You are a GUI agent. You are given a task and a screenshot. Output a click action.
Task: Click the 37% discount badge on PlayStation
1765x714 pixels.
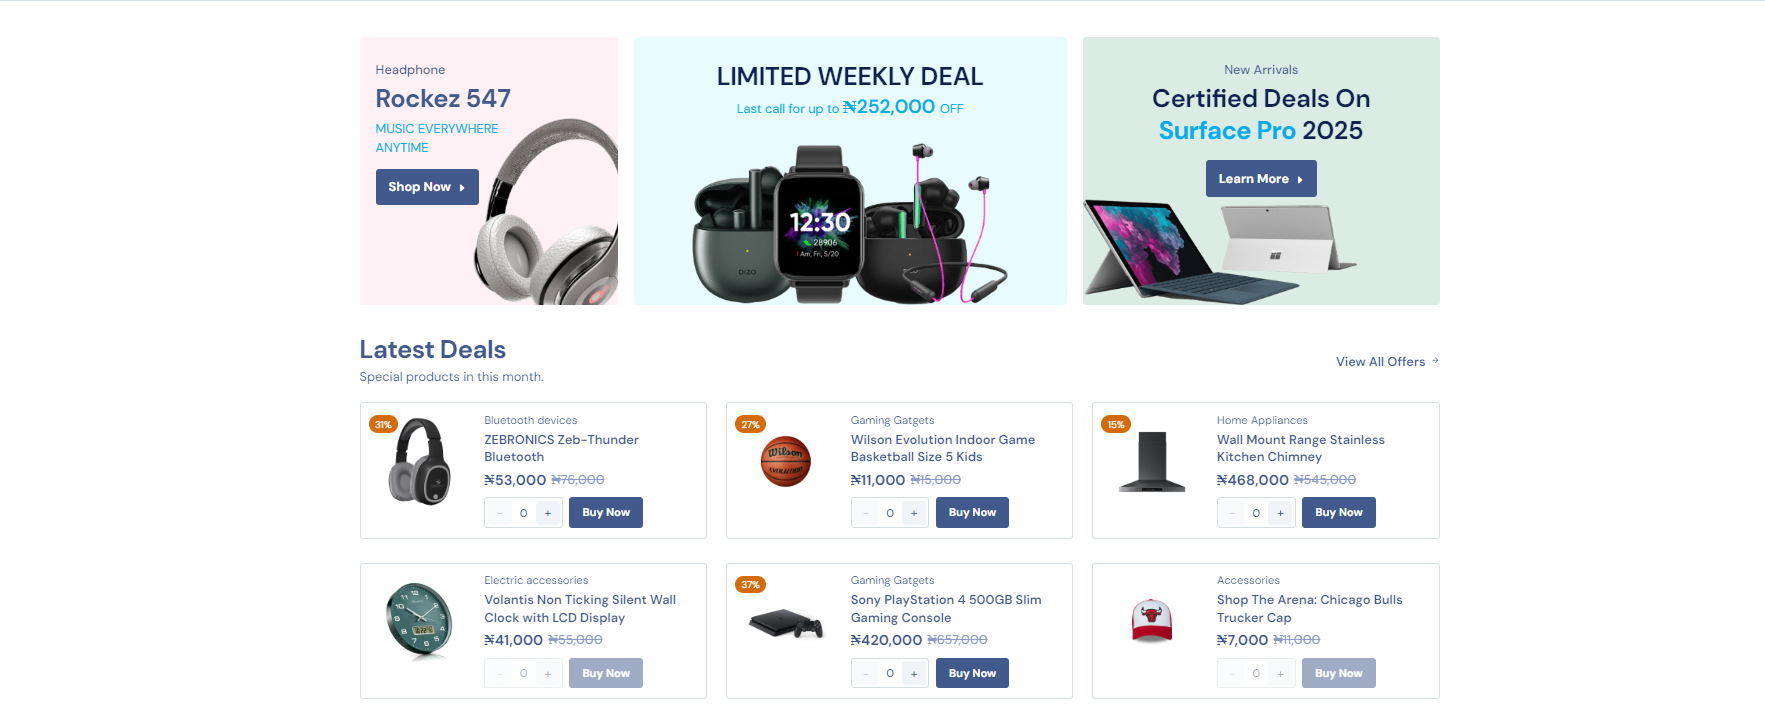tap(750, 585)
